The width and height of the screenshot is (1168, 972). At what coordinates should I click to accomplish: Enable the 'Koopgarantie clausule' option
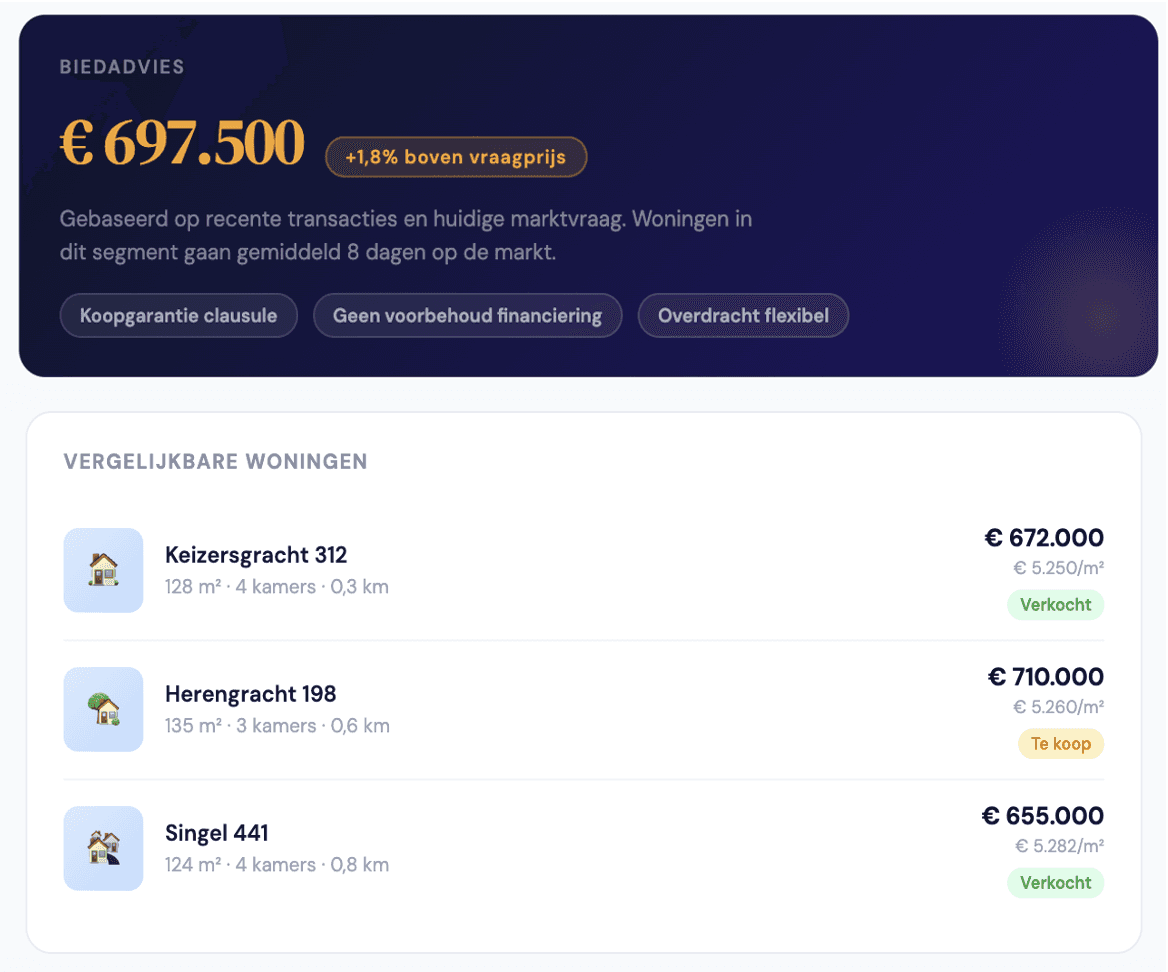(178, 315)
